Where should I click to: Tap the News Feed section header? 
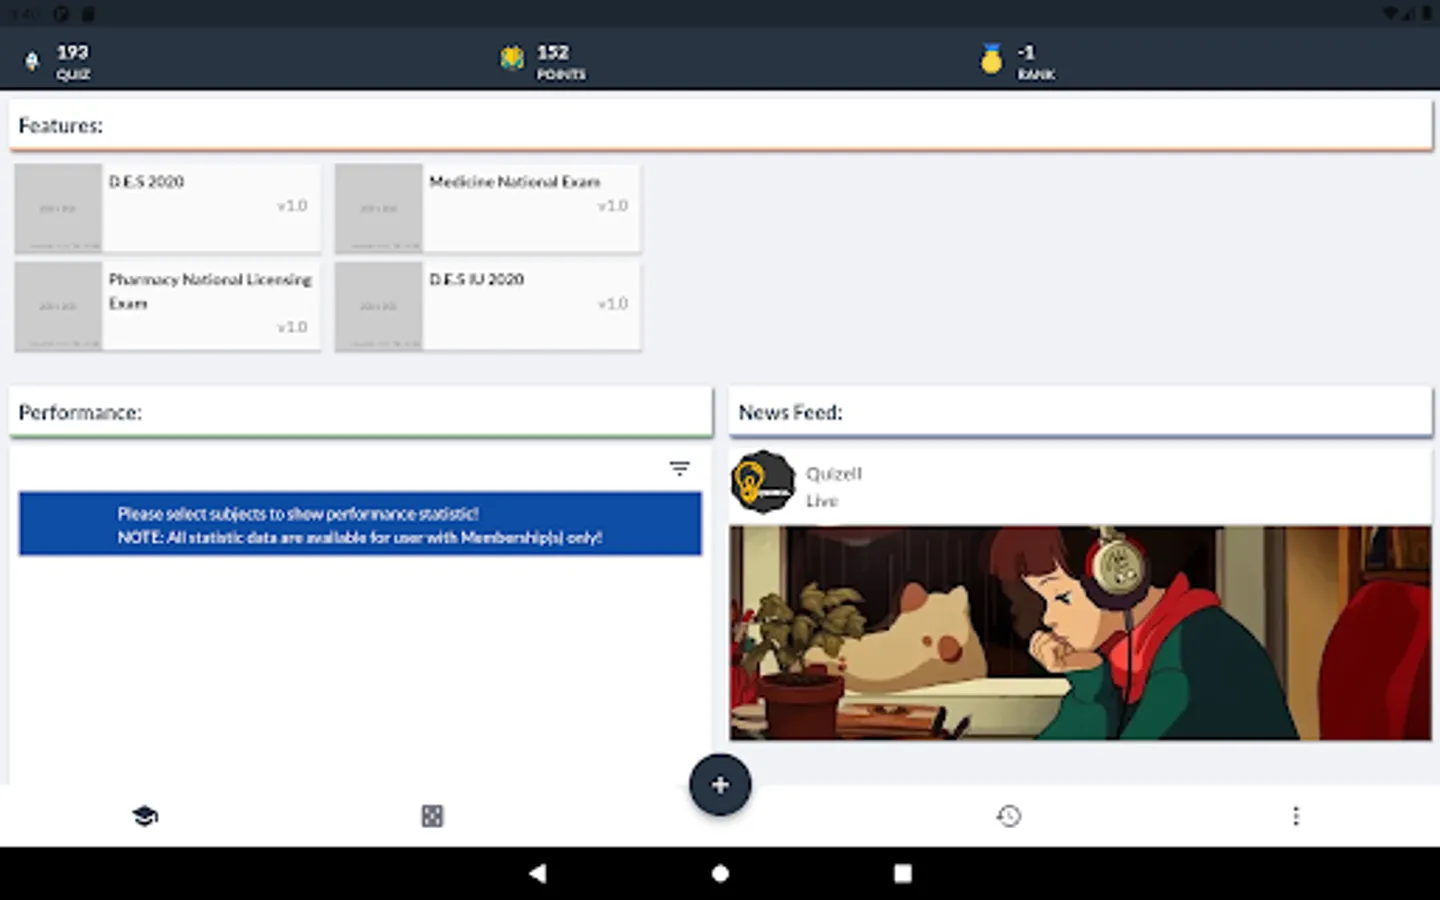pyautogui.click(x=1081, y=413)
